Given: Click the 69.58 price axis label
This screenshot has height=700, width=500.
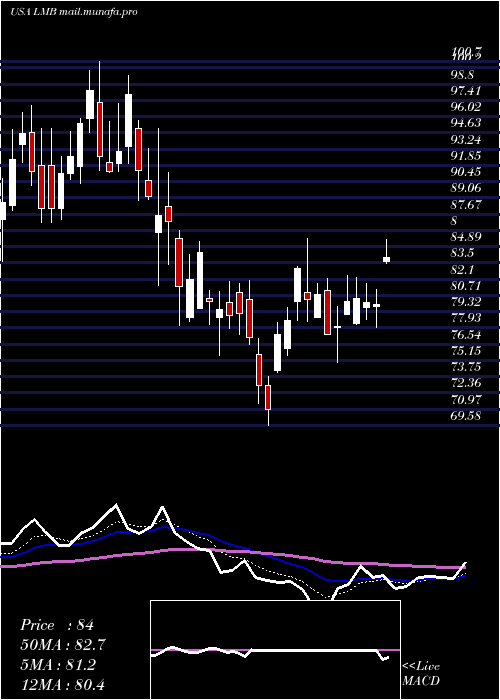Looking at the screenshot, I should (x=466, y=416).
